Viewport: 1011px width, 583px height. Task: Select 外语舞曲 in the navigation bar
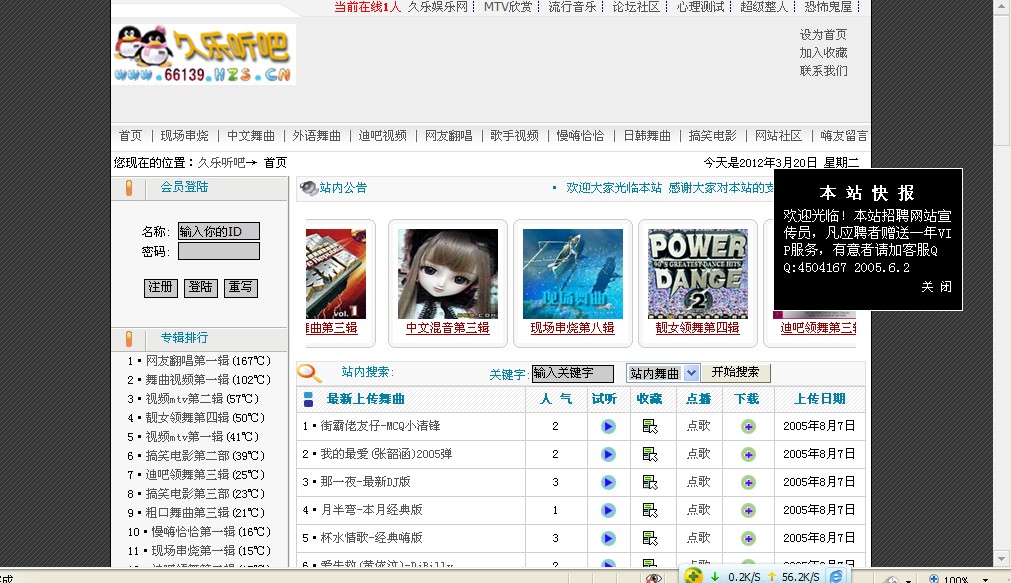click(x=317, y=135)
